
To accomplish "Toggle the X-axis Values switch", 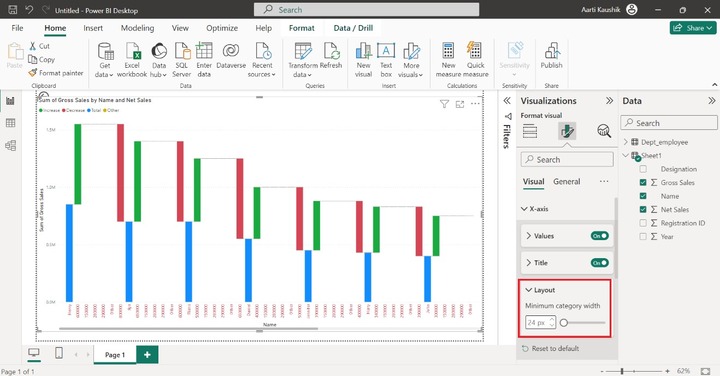I will pyautogui.click(x=600, y=236).
